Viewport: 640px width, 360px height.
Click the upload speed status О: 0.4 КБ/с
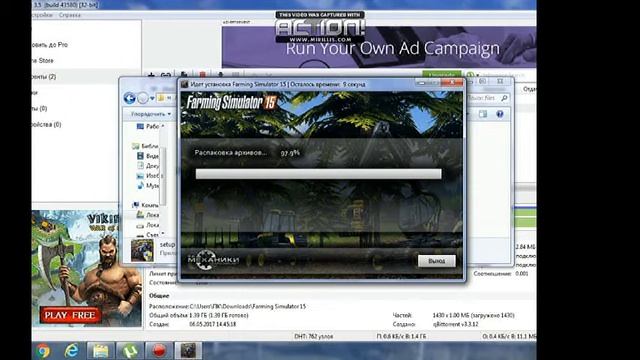[509, 336]
